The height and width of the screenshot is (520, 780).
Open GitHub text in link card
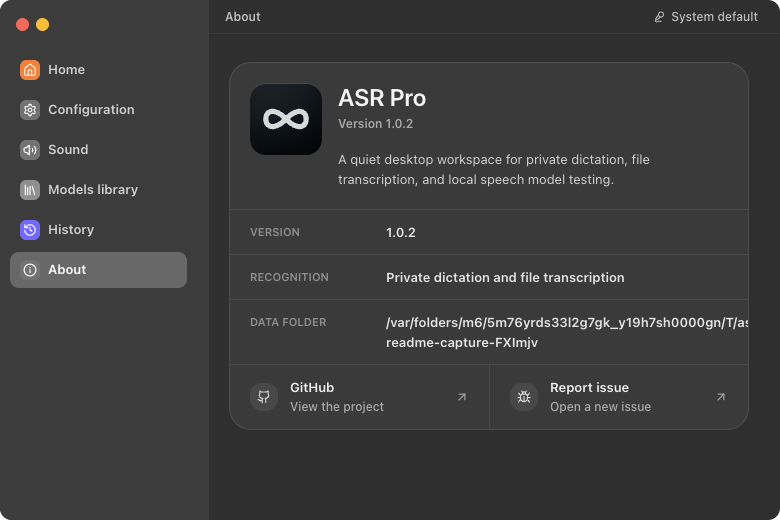tap(312, 388)
